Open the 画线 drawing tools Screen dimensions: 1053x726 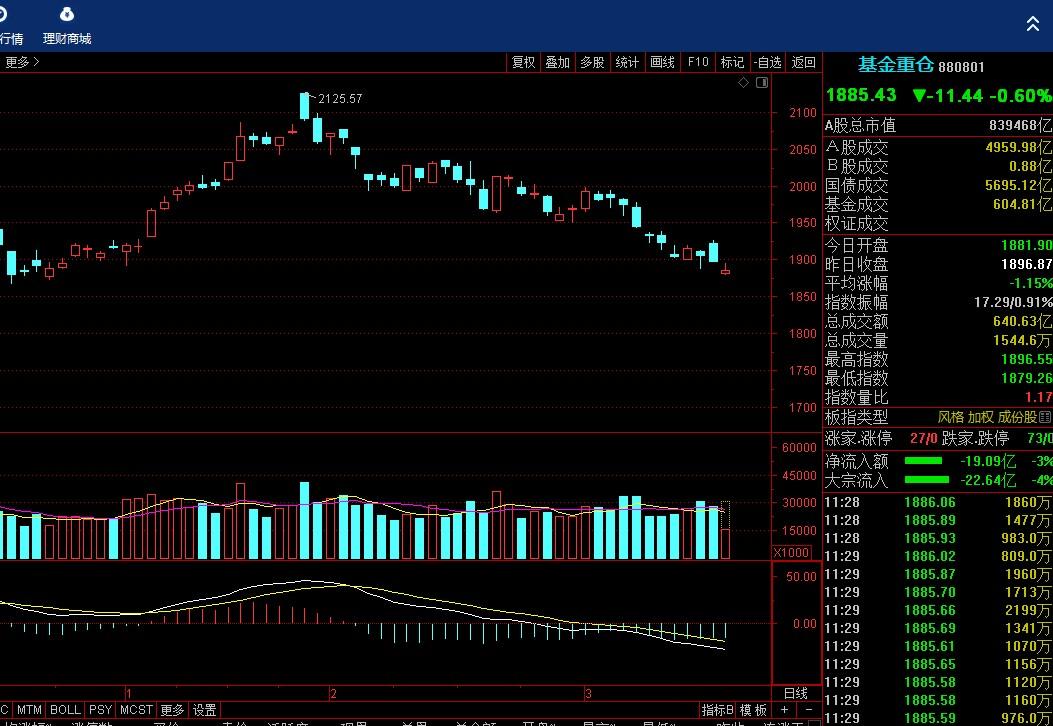[x=662, y=62]
